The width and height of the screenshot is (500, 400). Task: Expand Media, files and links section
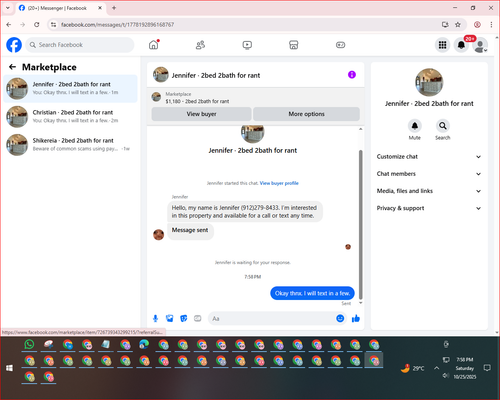click(x=429, y=191)
